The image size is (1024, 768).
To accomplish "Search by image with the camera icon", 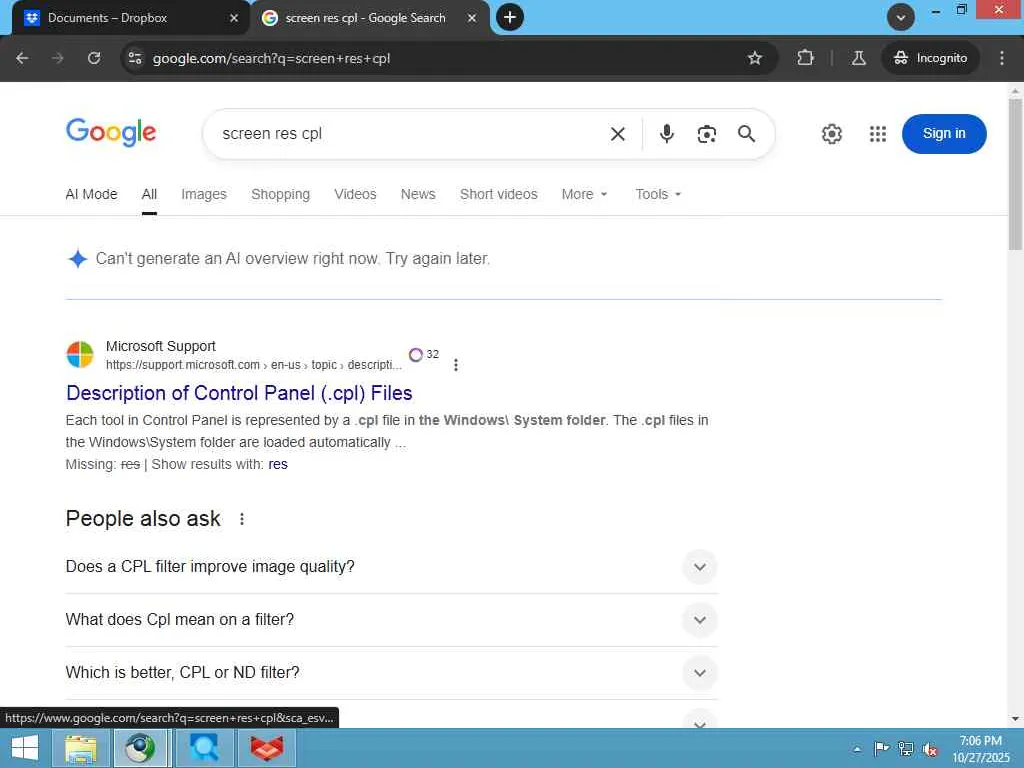I will coord(707,134).
